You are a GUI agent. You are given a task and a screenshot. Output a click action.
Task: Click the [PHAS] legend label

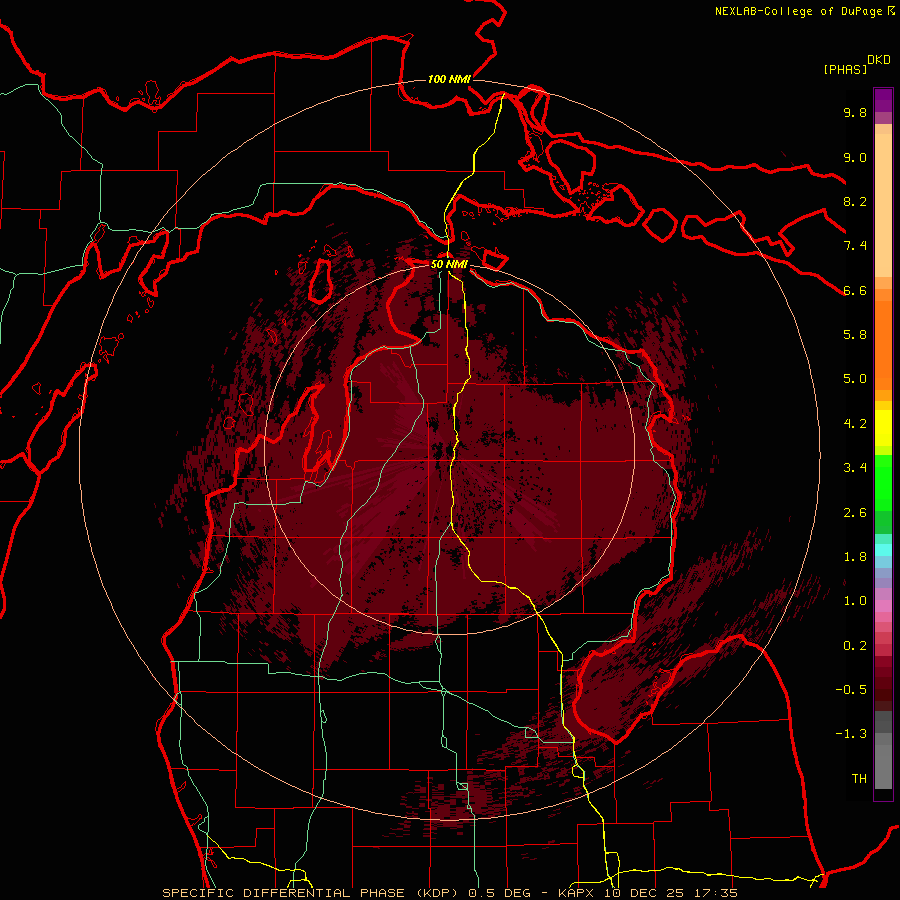pyautogui.click(x=845, y=69)
